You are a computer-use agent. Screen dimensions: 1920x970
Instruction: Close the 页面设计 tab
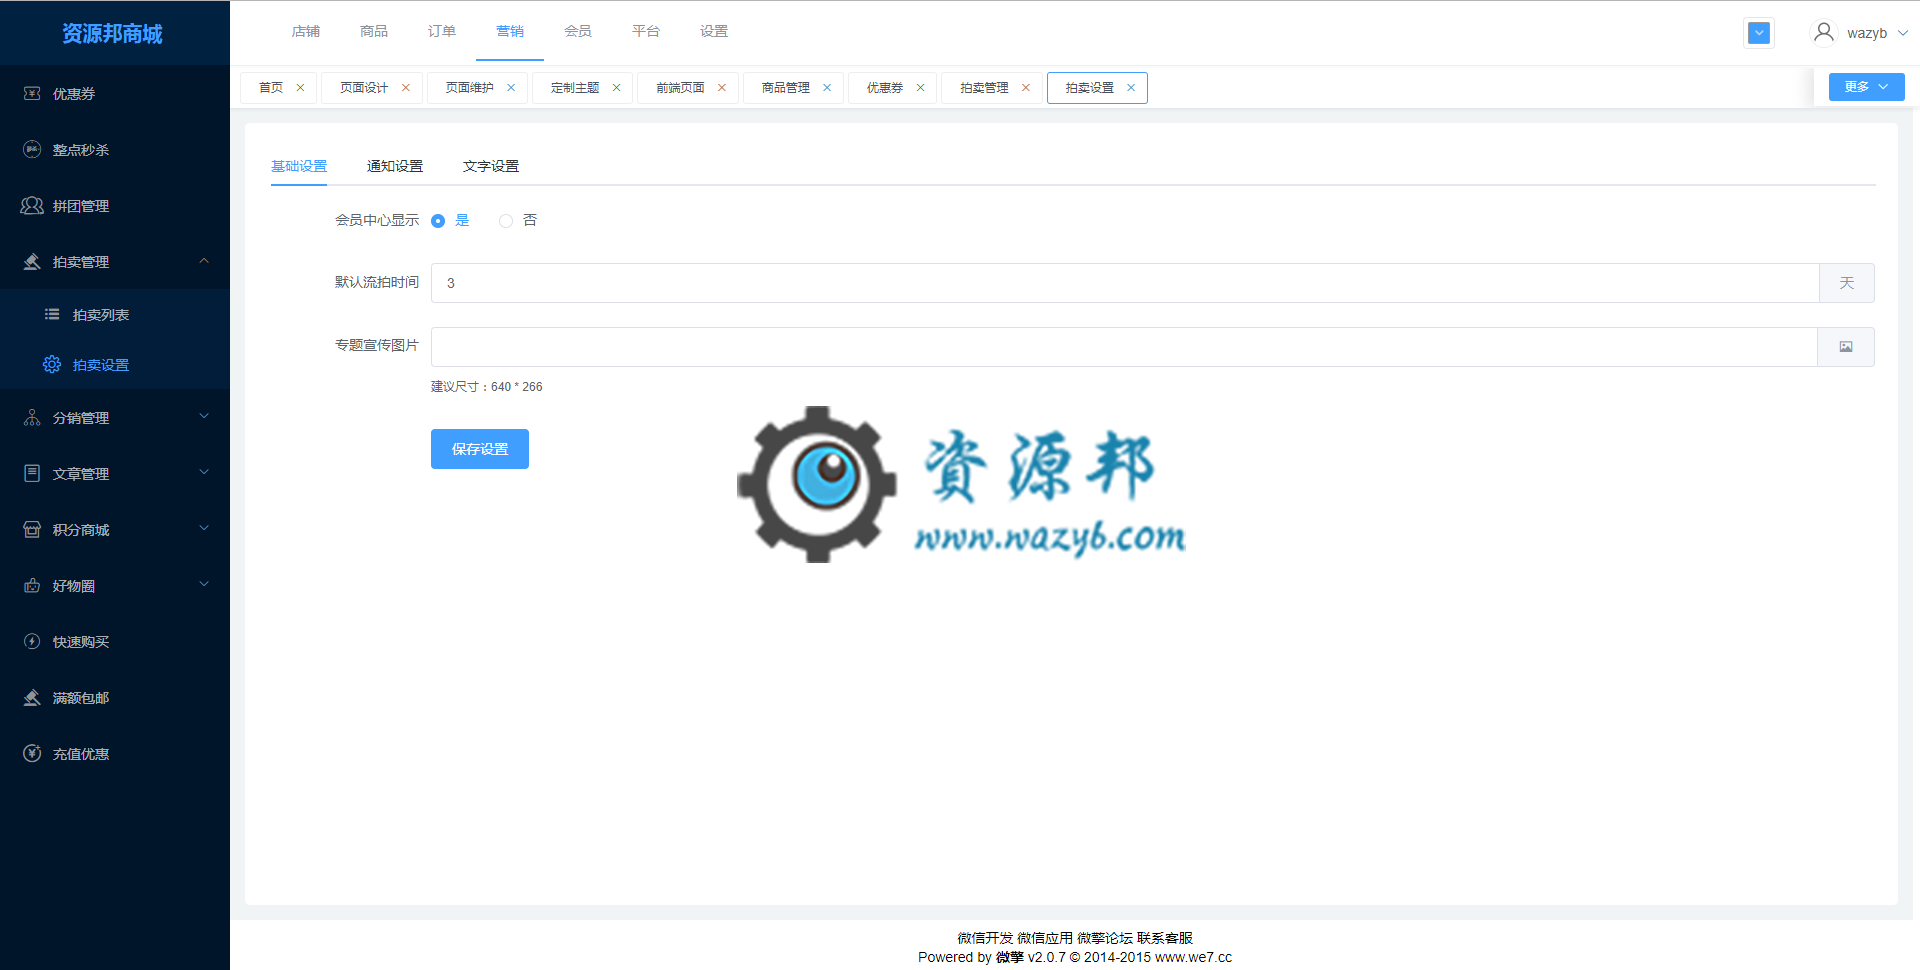tap(406, 88)
